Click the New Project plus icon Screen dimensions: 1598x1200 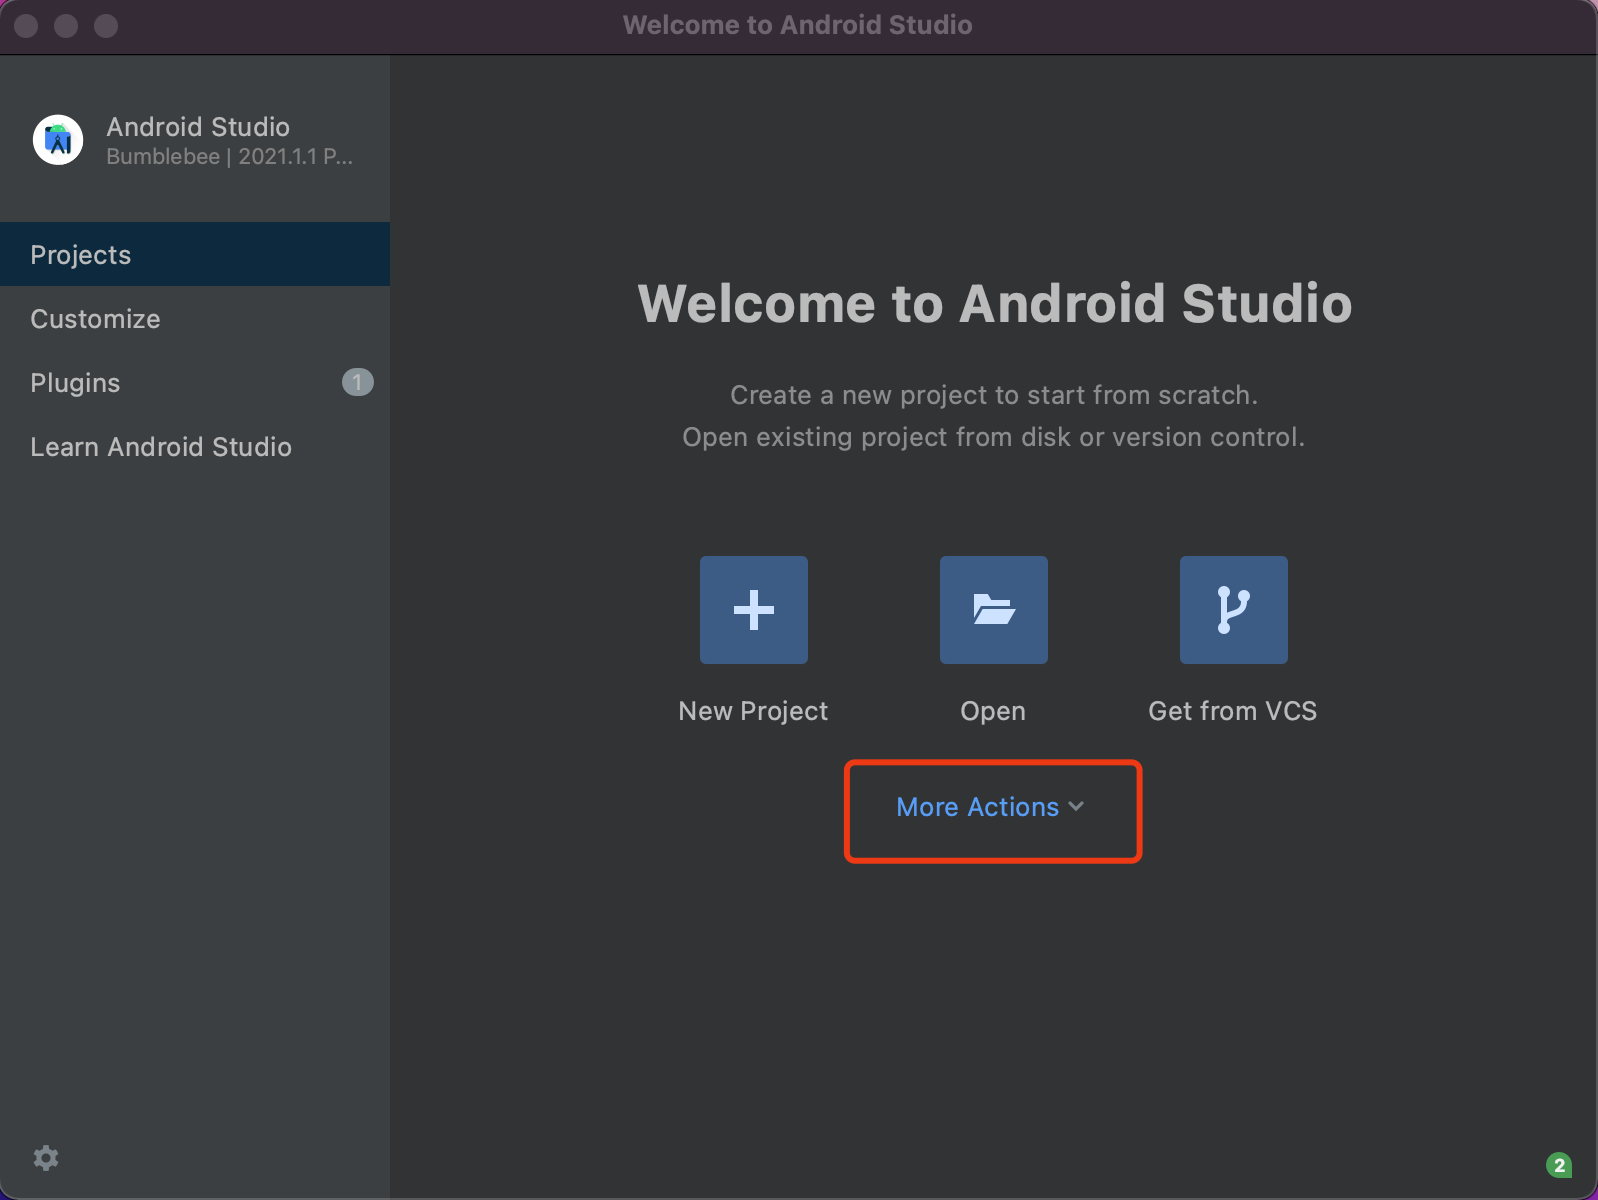tap(754, 610)
